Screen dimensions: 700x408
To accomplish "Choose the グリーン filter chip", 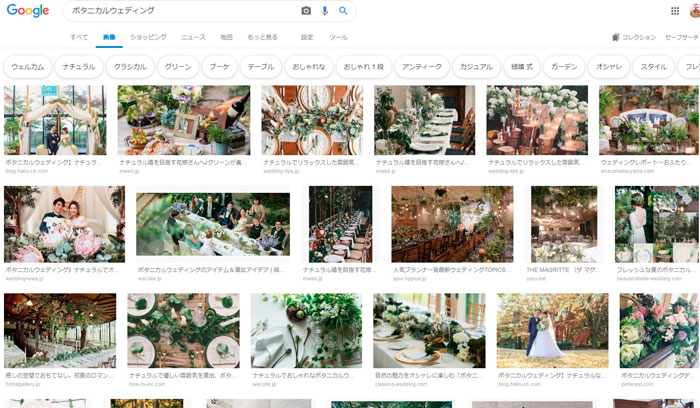I will point(178,67).
